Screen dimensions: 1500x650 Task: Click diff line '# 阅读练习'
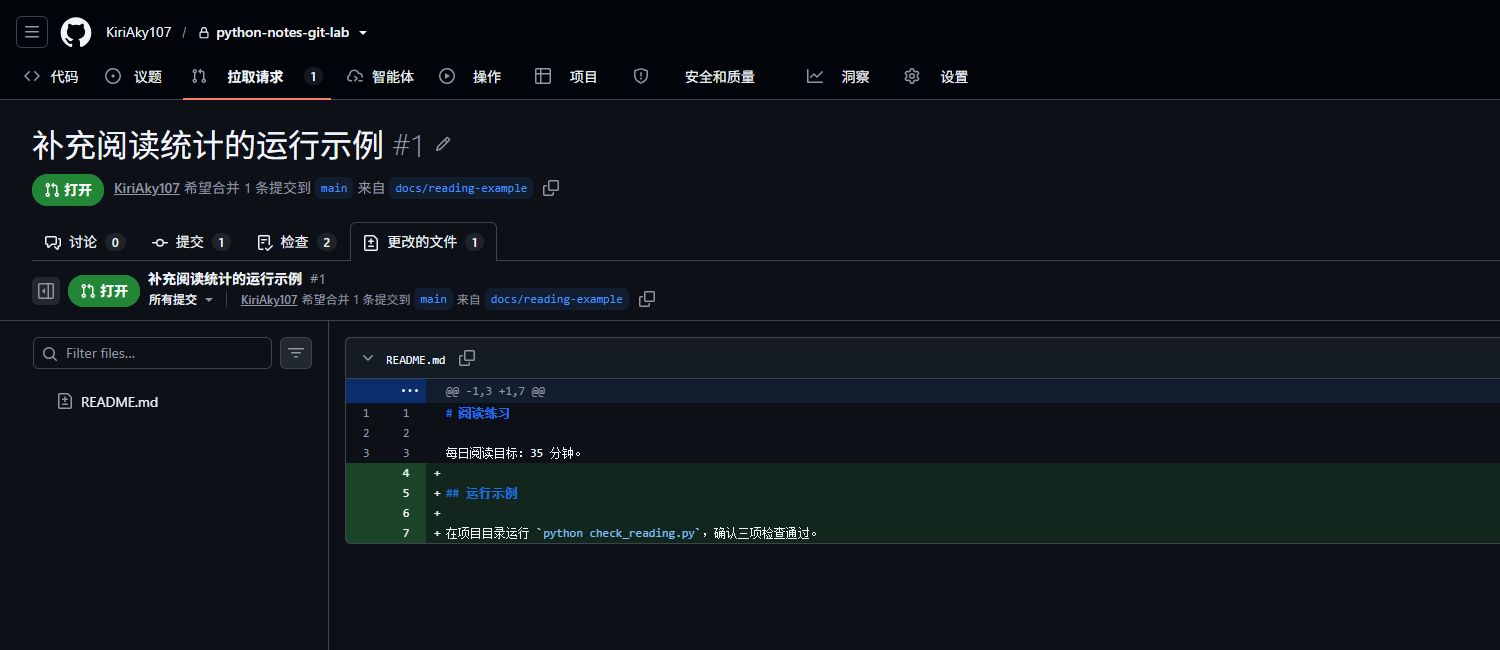point(478,413)
